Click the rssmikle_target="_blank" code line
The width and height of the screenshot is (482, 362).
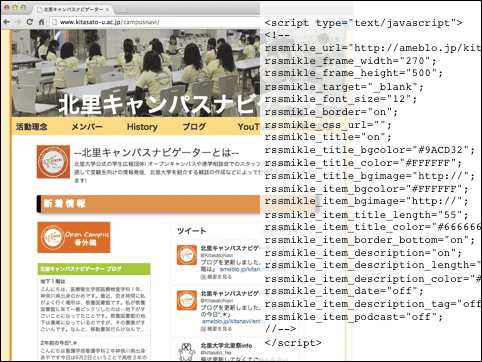(344, 87)
